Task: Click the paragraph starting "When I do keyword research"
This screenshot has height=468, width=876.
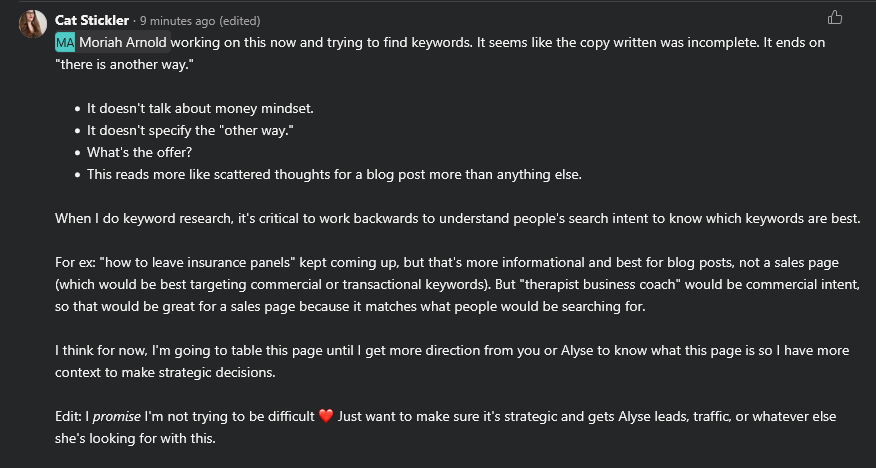Action: (458, 218)
